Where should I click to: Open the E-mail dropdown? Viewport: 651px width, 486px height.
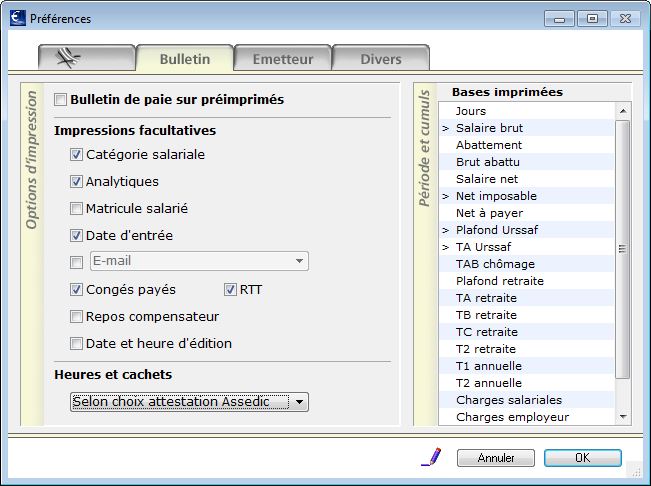pos(199,261)
